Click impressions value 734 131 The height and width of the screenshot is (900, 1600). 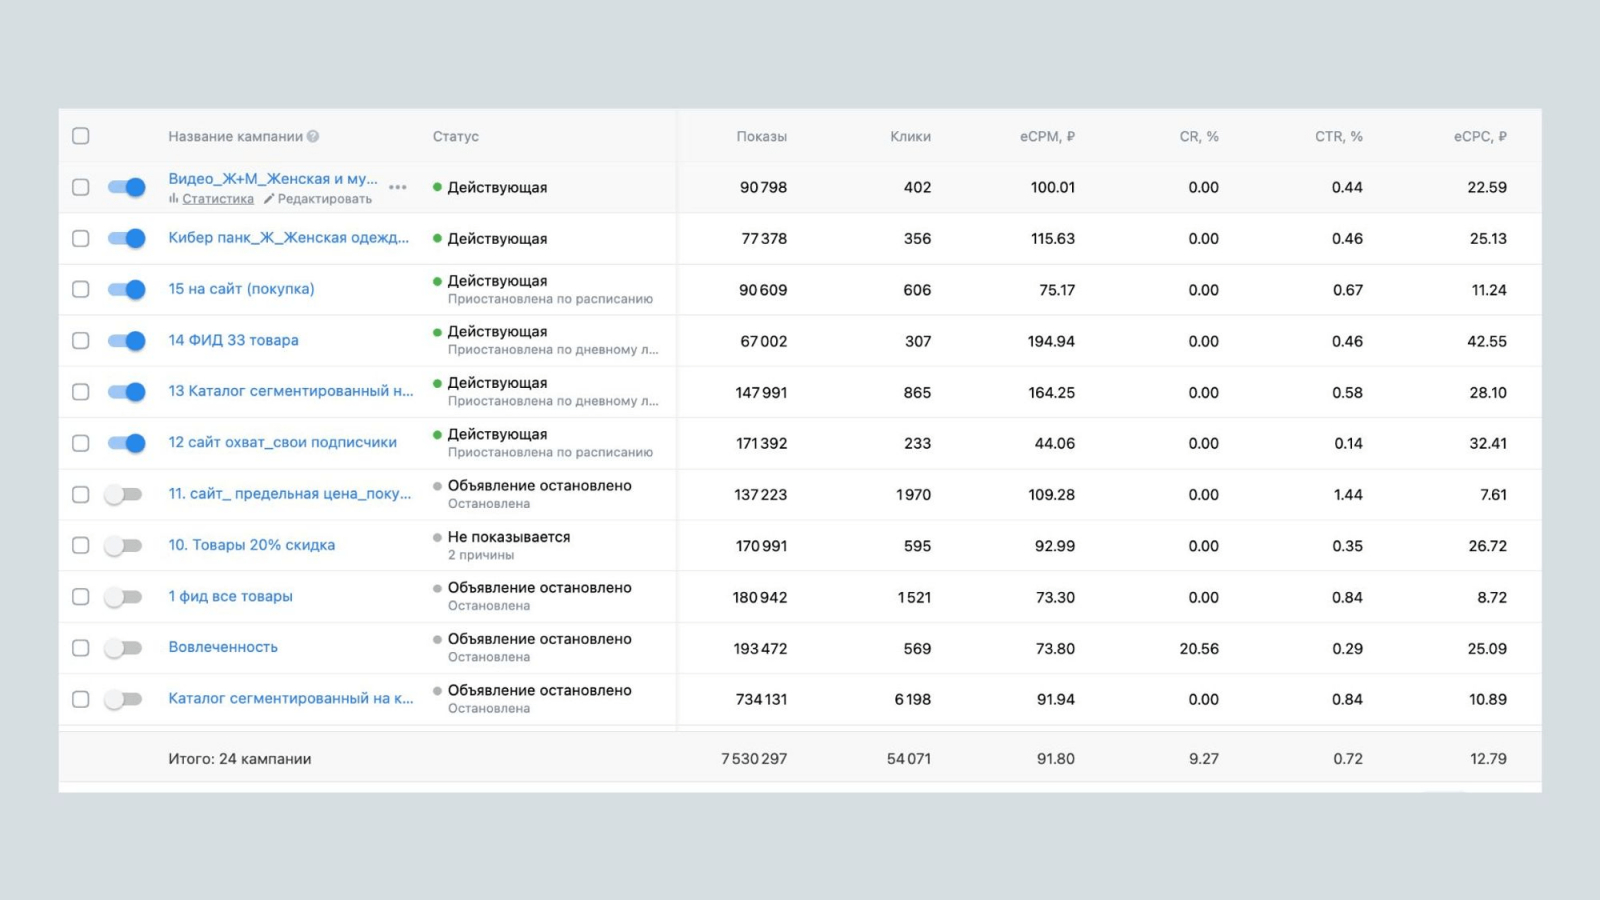761,700
